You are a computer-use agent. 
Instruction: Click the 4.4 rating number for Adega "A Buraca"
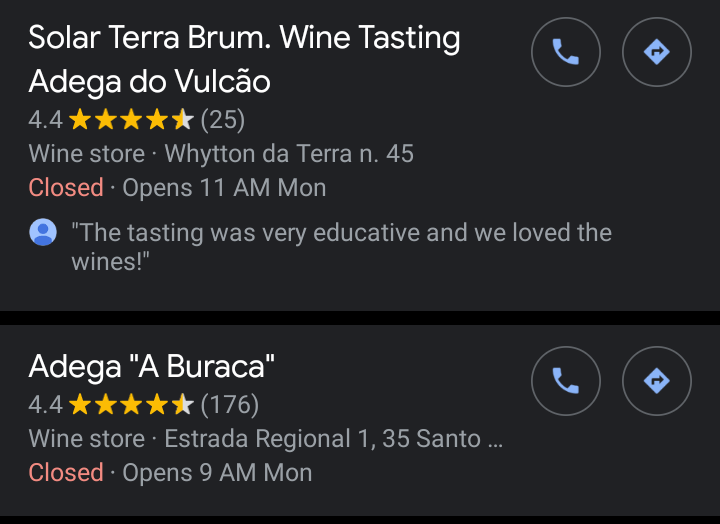click(x=45, y=405)
